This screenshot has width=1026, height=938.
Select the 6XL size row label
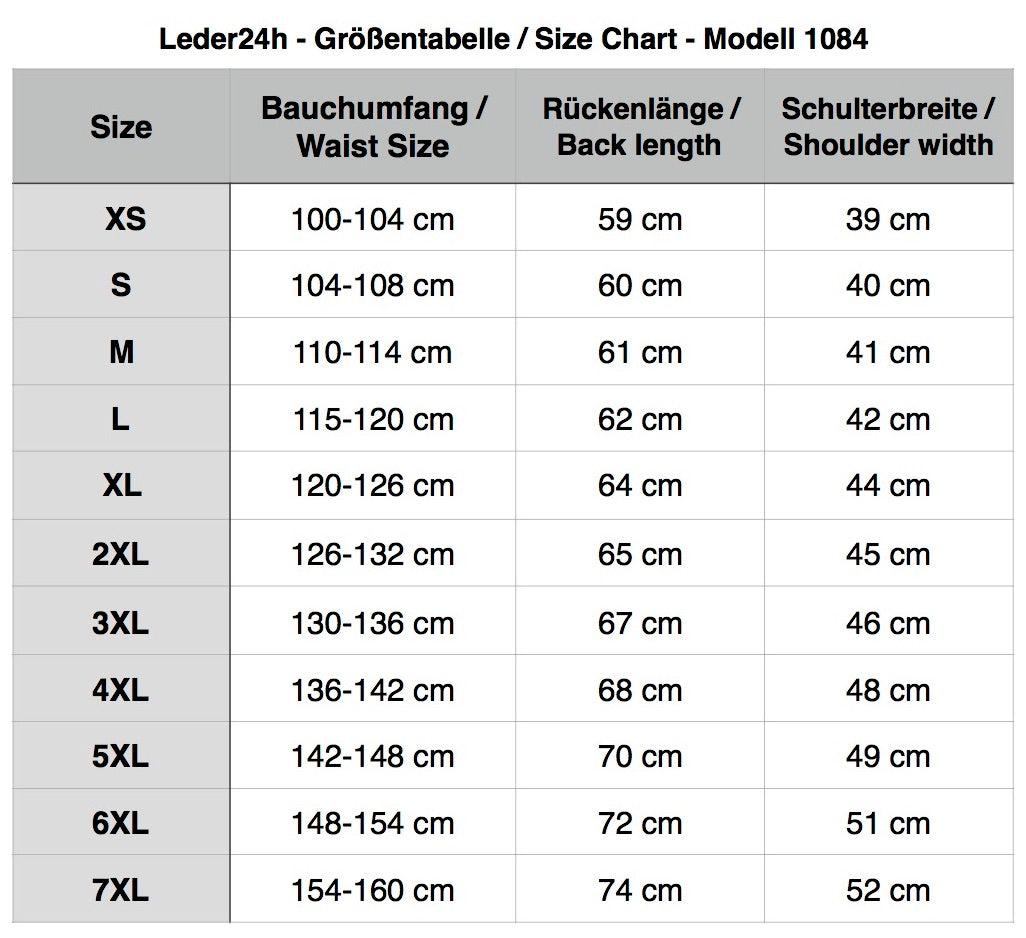coord(120,823)
